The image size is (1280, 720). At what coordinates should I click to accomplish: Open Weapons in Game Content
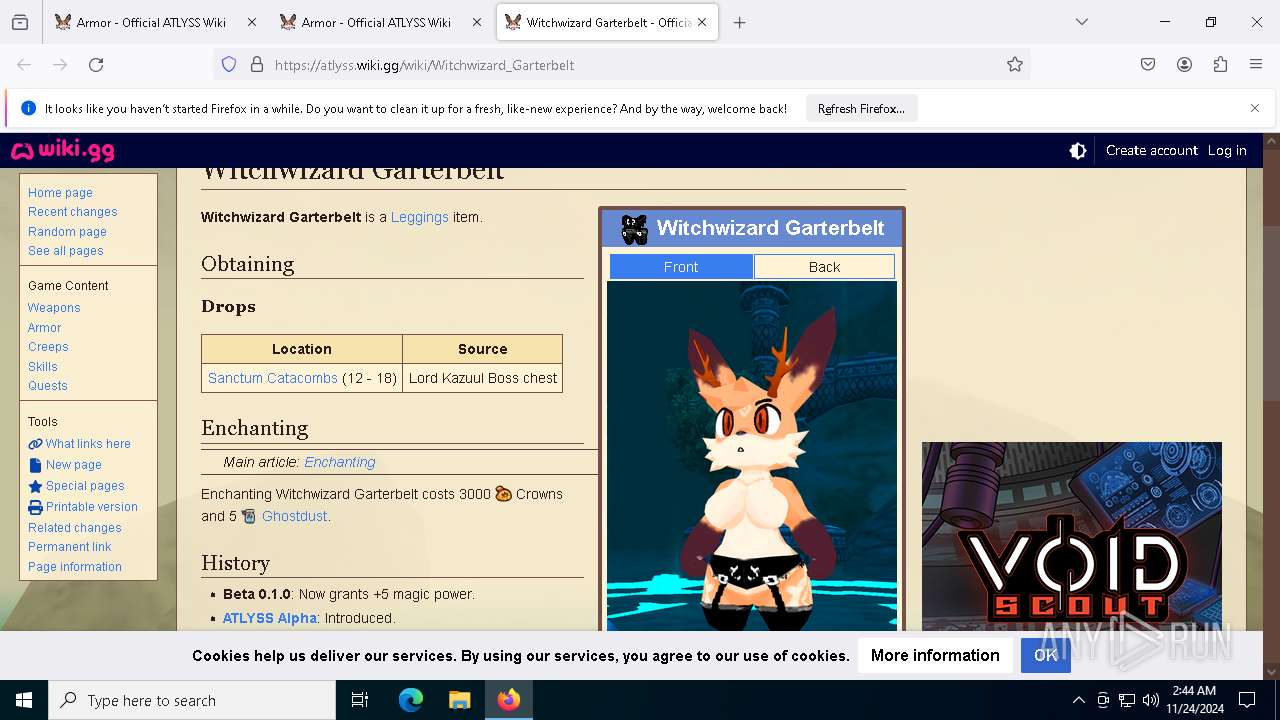(54, 308)
